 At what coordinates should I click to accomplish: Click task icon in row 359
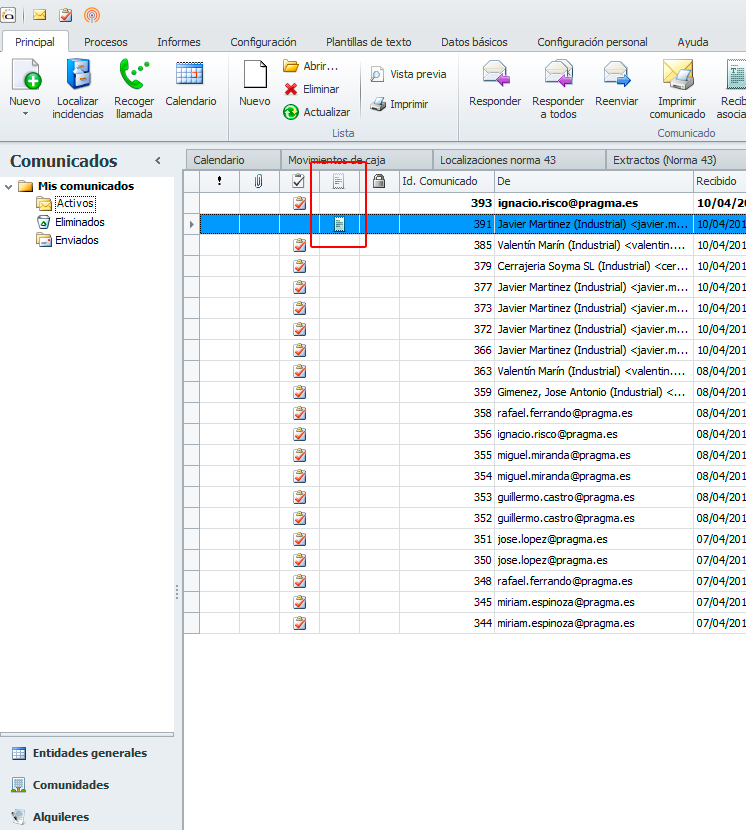click(x=300, y=392)
